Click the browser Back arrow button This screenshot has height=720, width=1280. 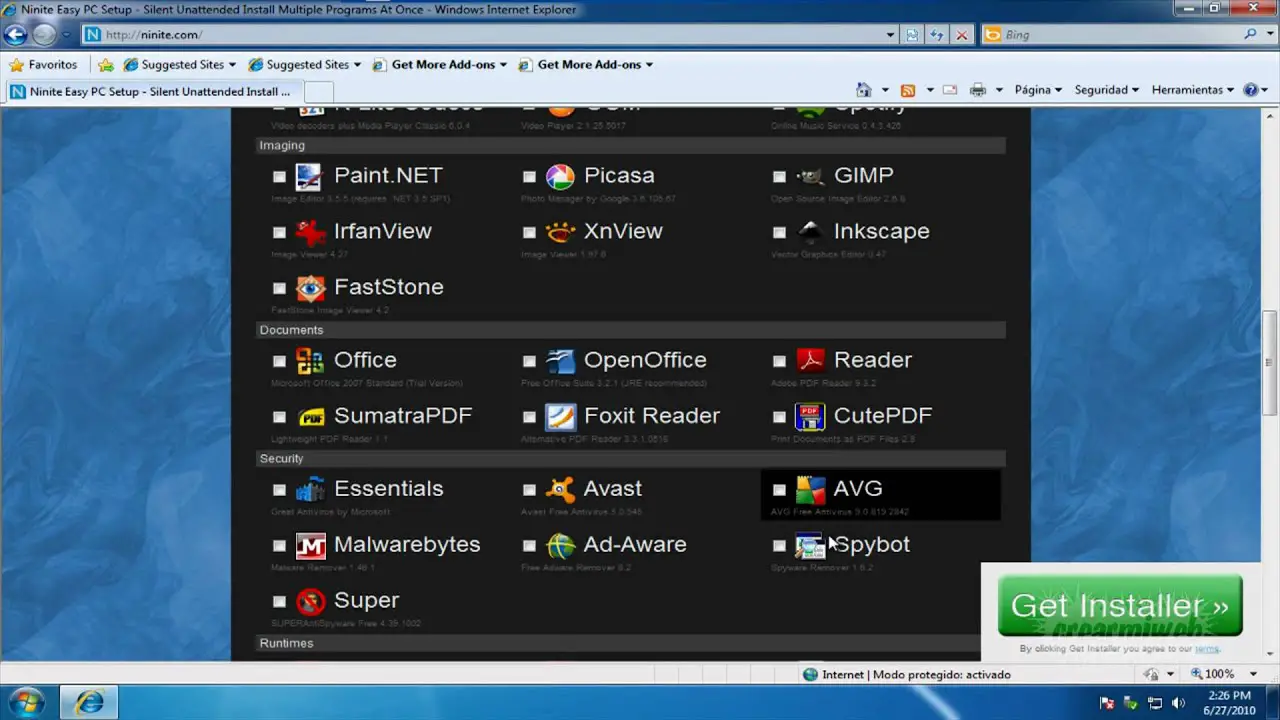coord(15,35)
